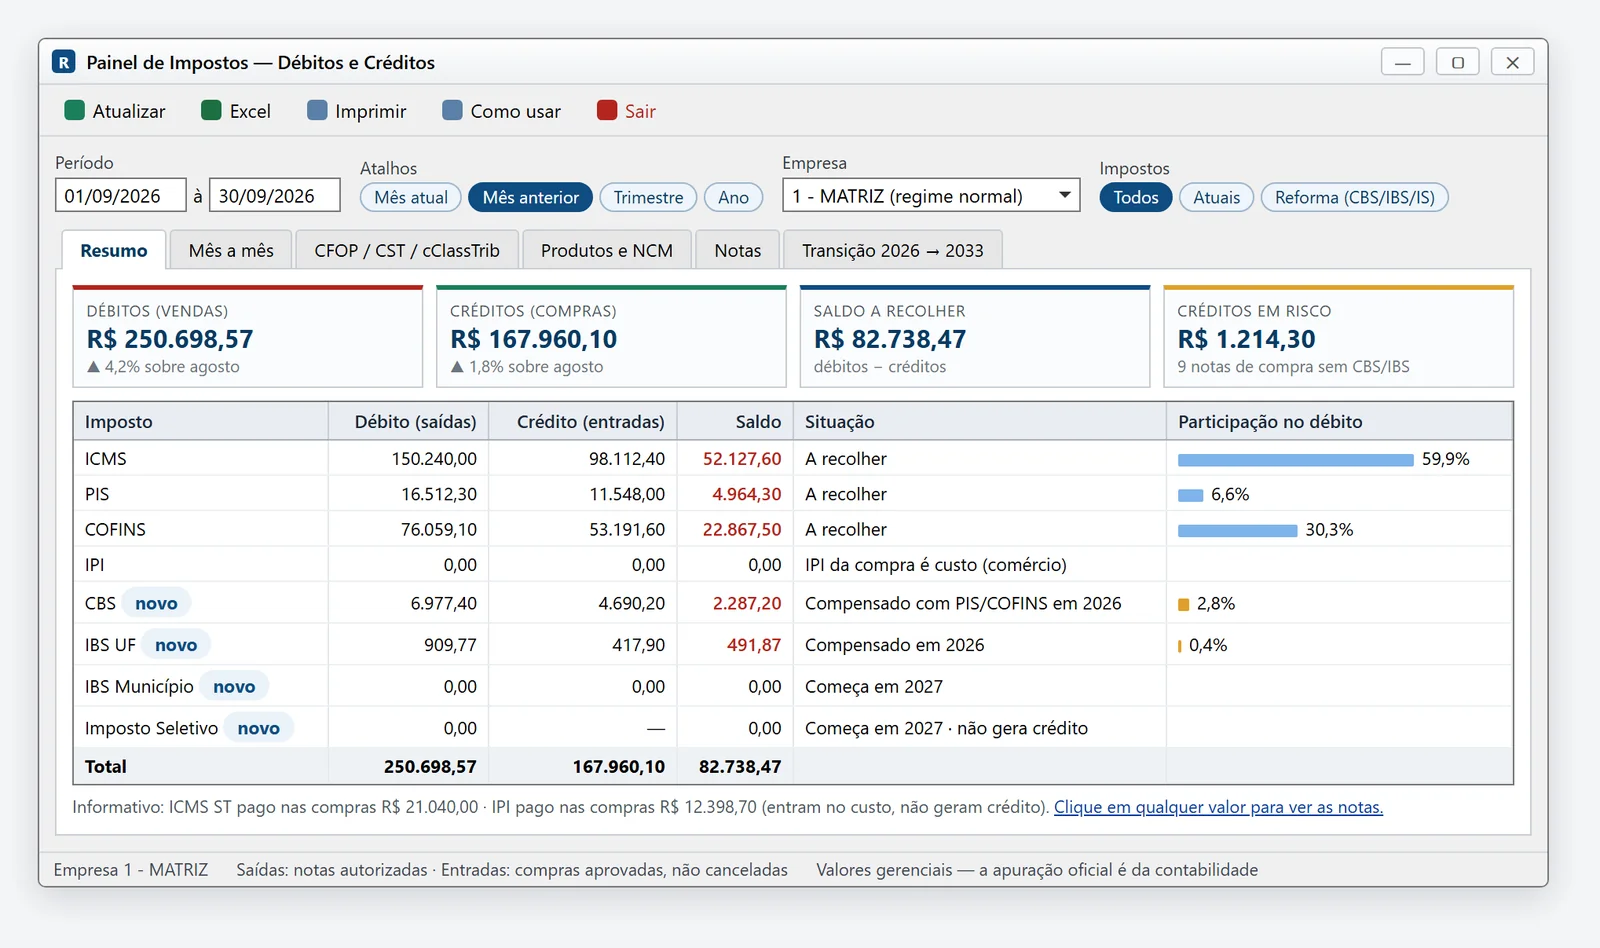Open the Saldo a Recolher card
The height and width of the screenshot is (948, 1600).
[975, 337]
